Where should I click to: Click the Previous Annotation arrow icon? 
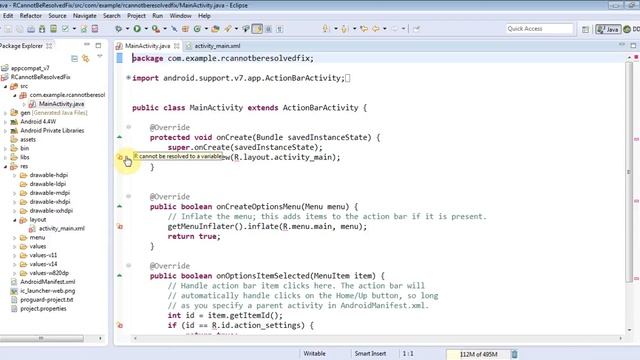click(x=344, y=29)
